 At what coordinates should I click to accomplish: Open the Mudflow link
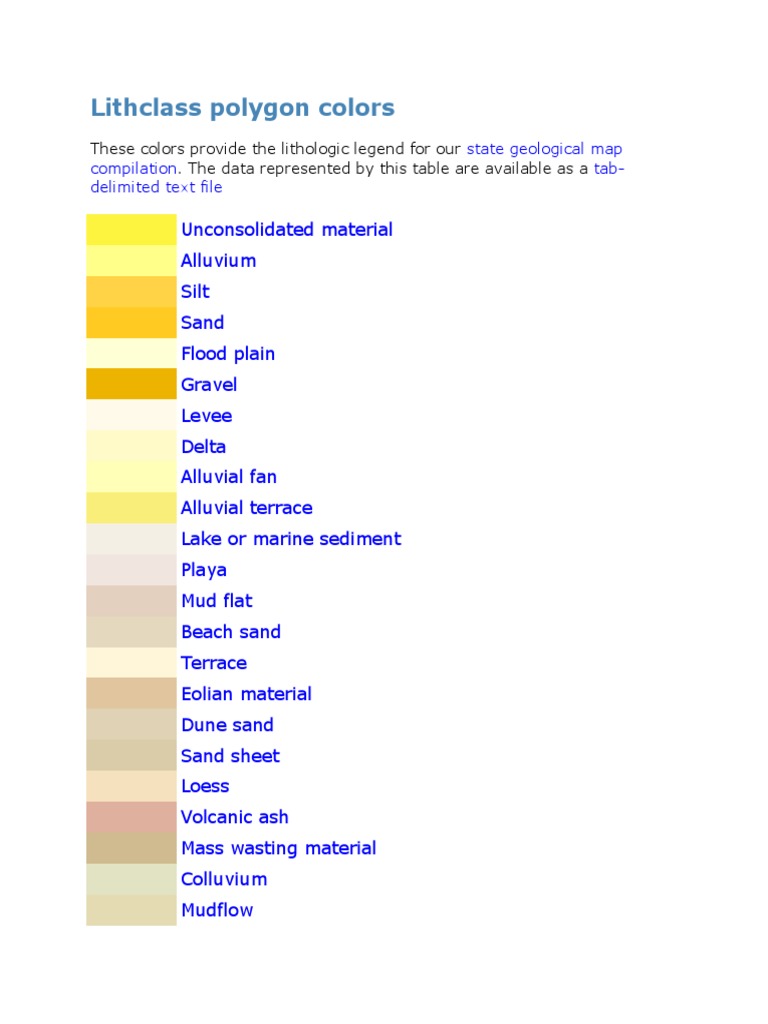tap(217, 910)
